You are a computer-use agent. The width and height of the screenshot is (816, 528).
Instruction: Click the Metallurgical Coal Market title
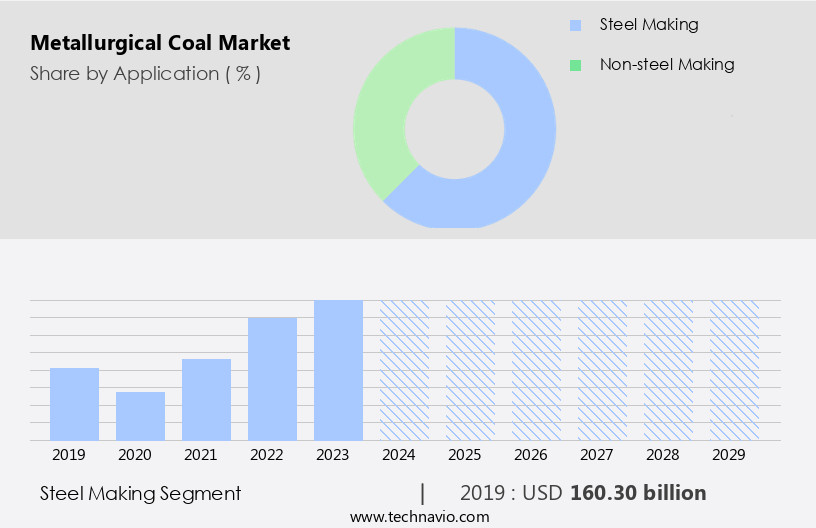click(x=160, y=43)
